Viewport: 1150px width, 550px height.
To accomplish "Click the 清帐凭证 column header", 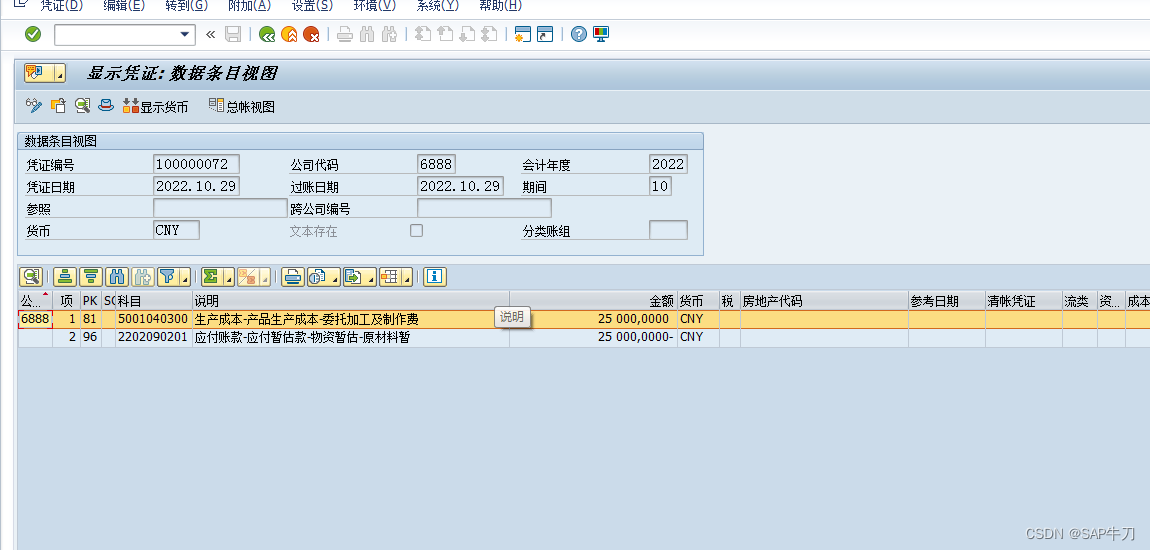I will point(1024,301).
